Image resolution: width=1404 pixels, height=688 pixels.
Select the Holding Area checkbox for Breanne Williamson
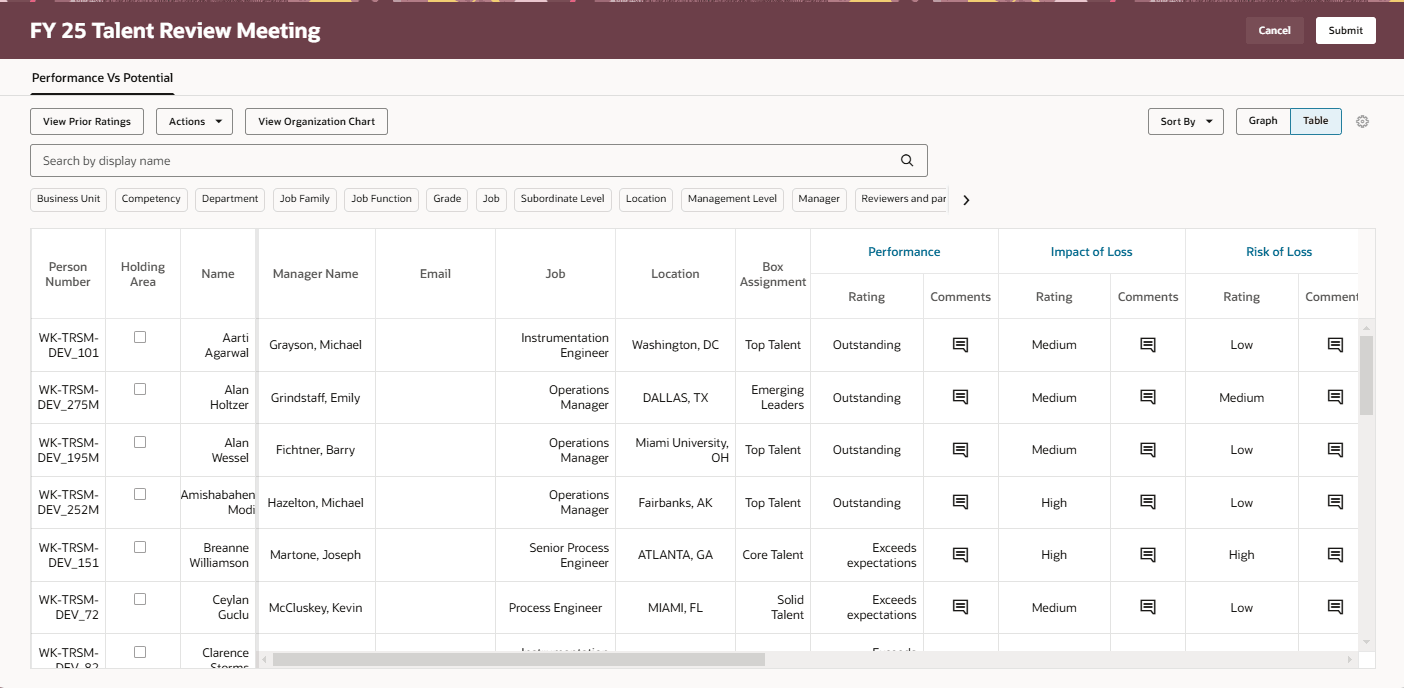pos(140,545)
